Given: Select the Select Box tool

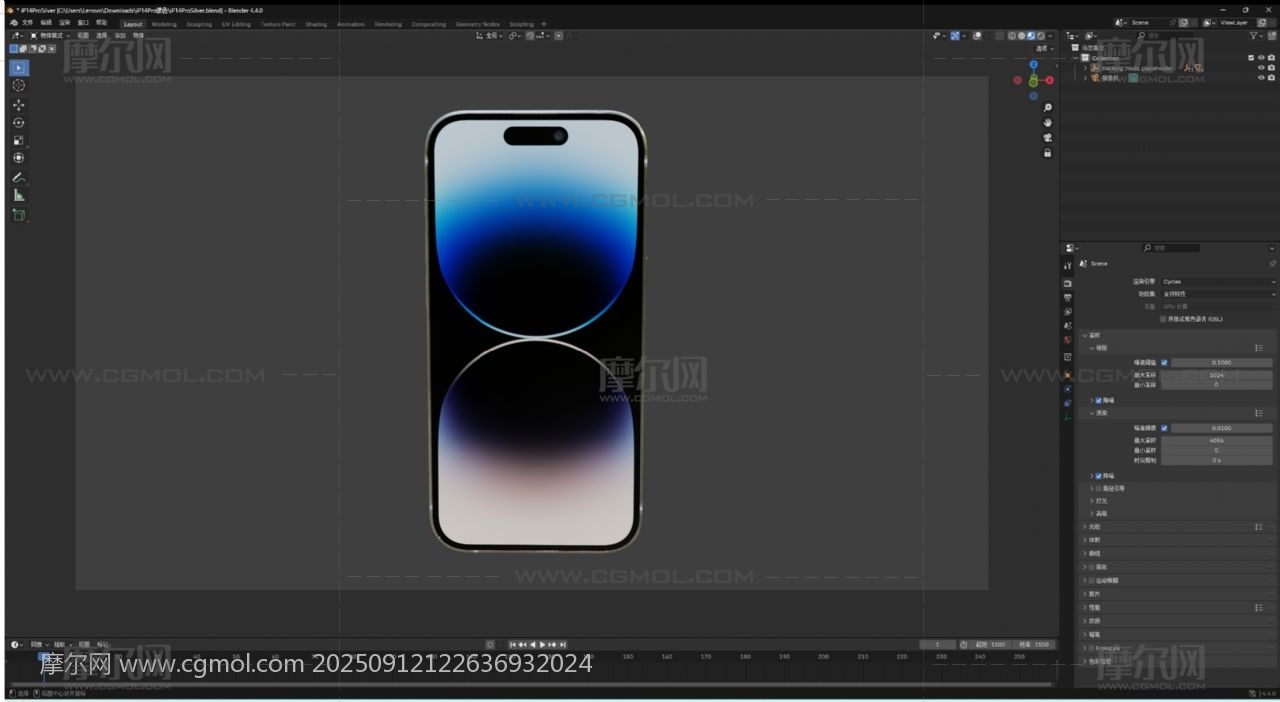Looking at the screenshot, I should click(x=19, y=68).
